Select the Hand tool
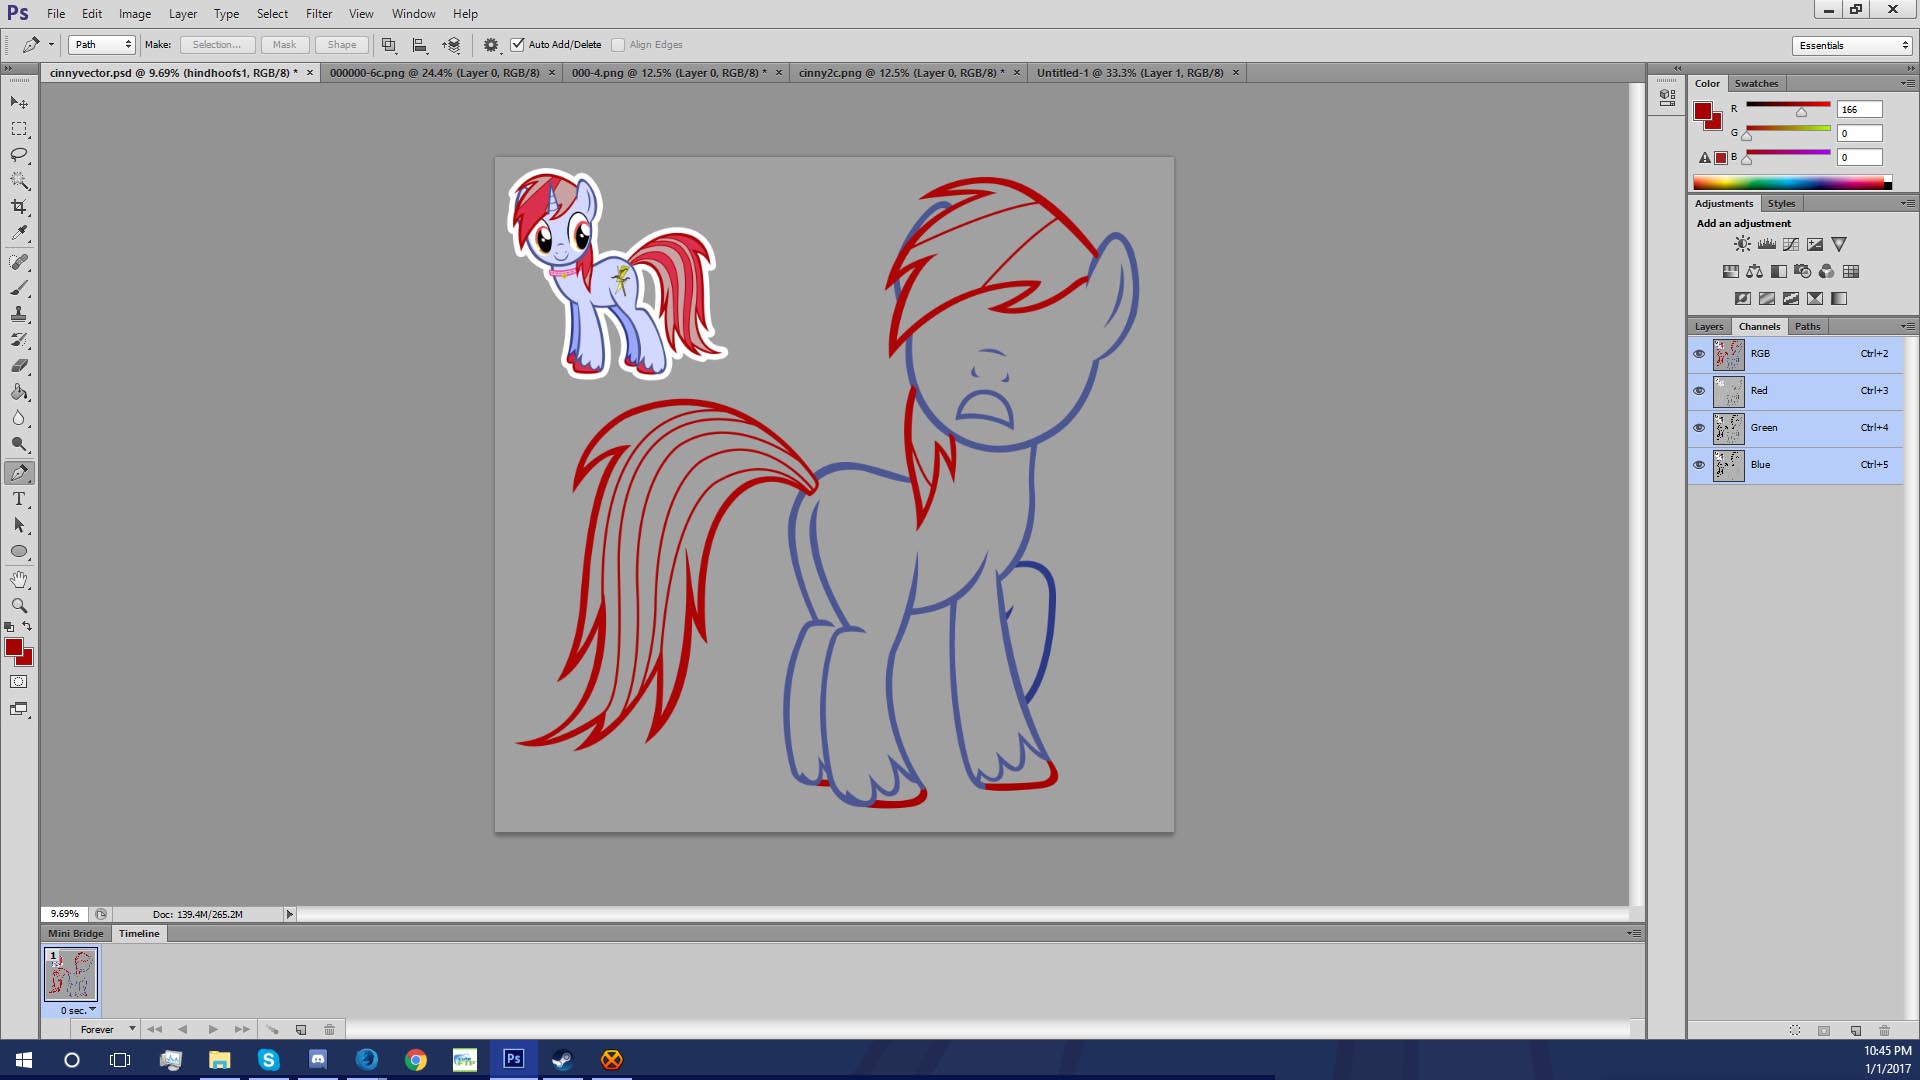This screenshot has height=1080, width=1920. [x=19, y=579]
